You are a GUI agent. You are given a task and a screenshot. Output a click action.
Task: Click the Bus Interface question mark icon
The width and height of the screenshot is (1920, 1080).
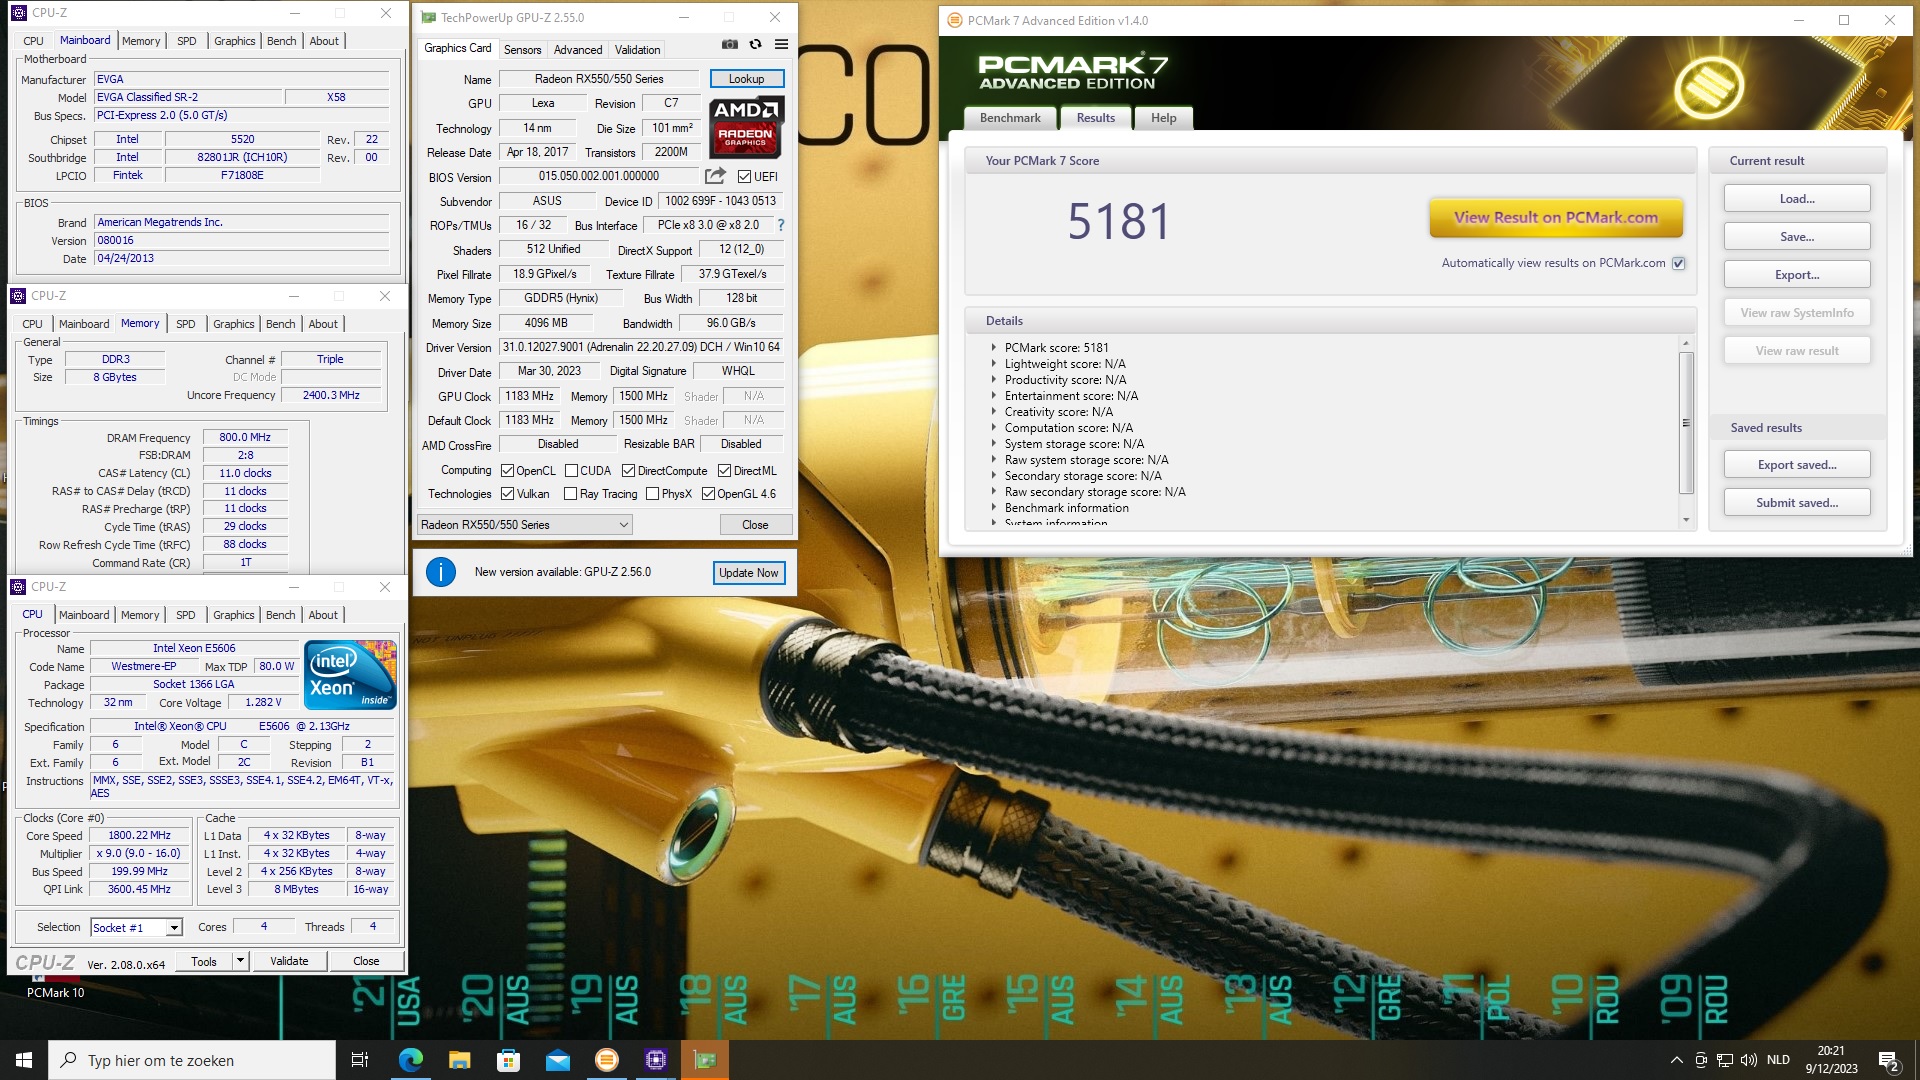(x=781, y=225)
